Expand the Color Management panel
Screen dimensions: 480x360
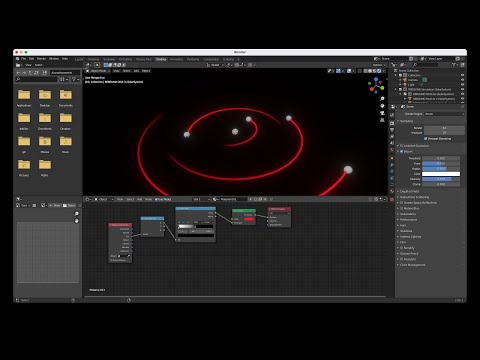pos(413,265)
